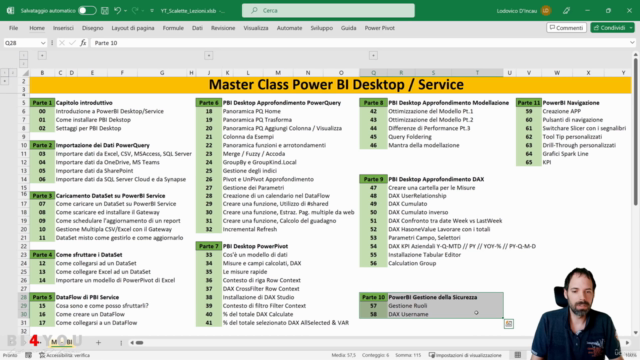Open Customize Quick Access Toolbar menu
This screenshot has width=640, height=360.
pos(151,11)
